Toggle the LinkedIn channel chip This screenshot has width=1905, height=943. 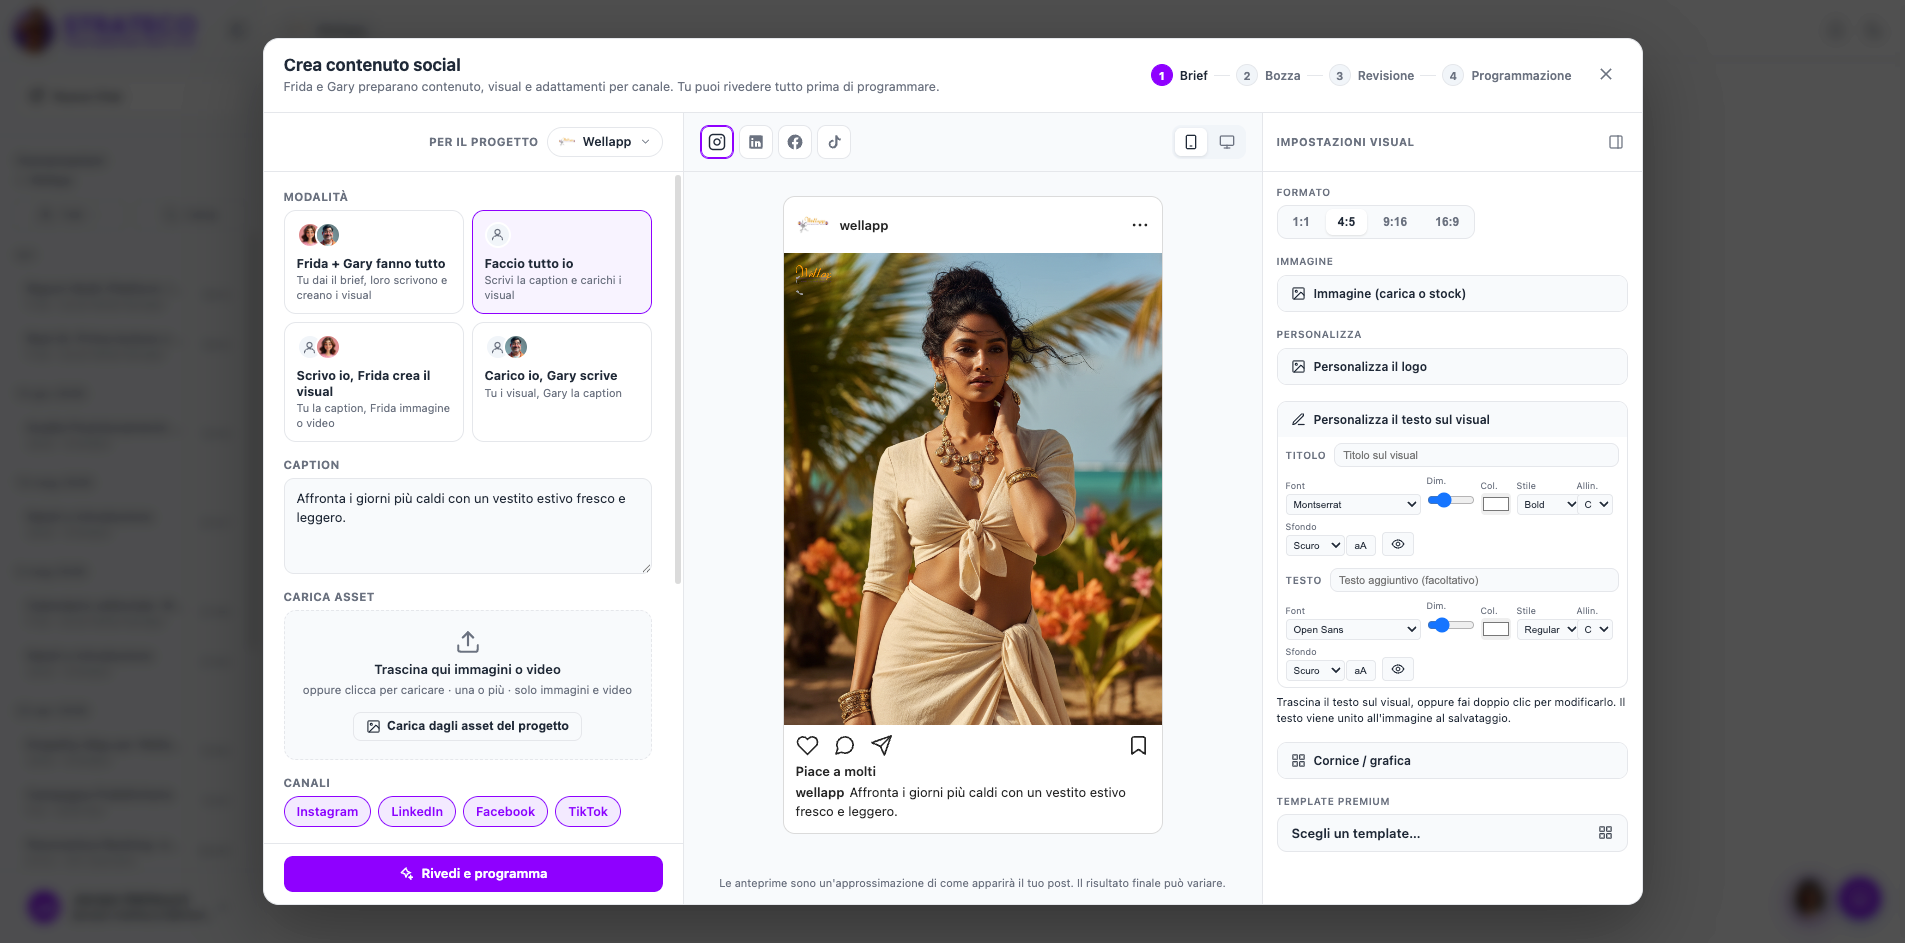(417, 812)
